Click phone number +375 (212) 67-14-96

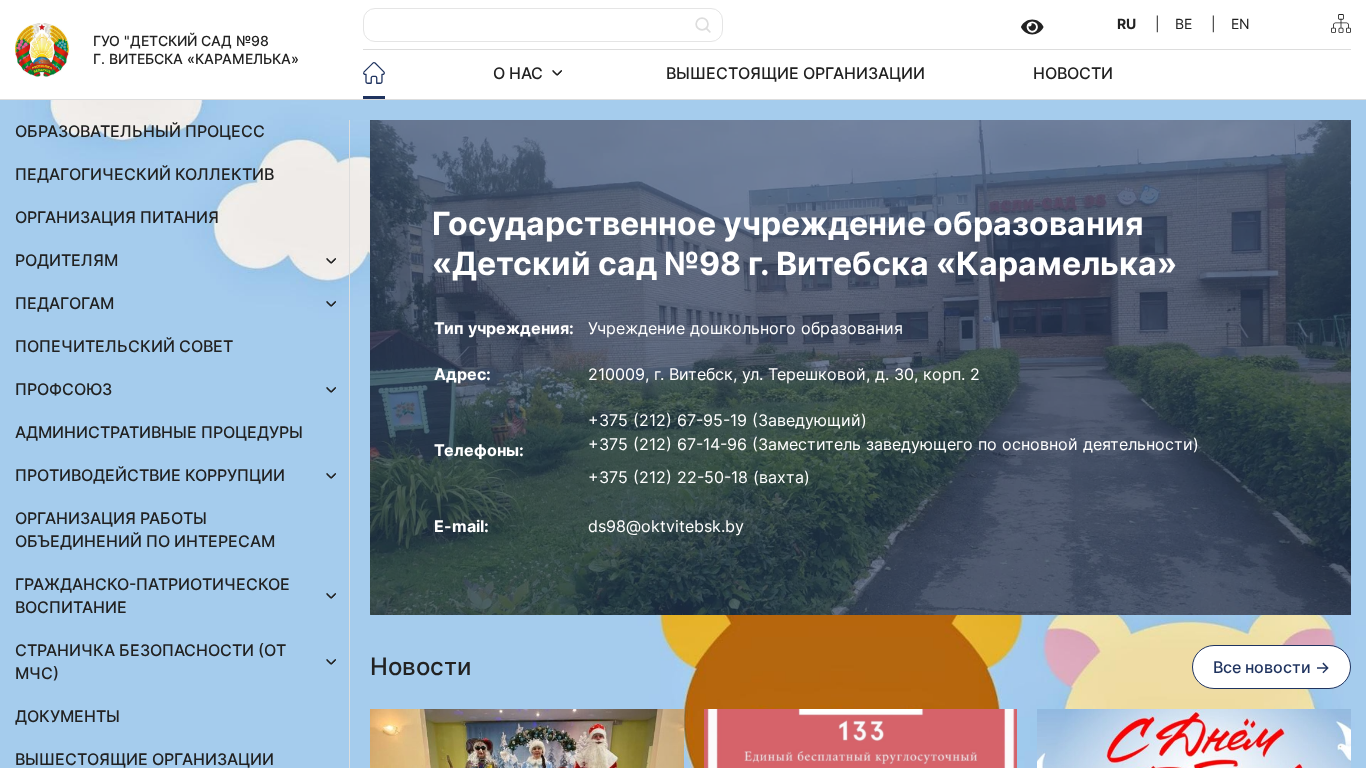point(667,444)
